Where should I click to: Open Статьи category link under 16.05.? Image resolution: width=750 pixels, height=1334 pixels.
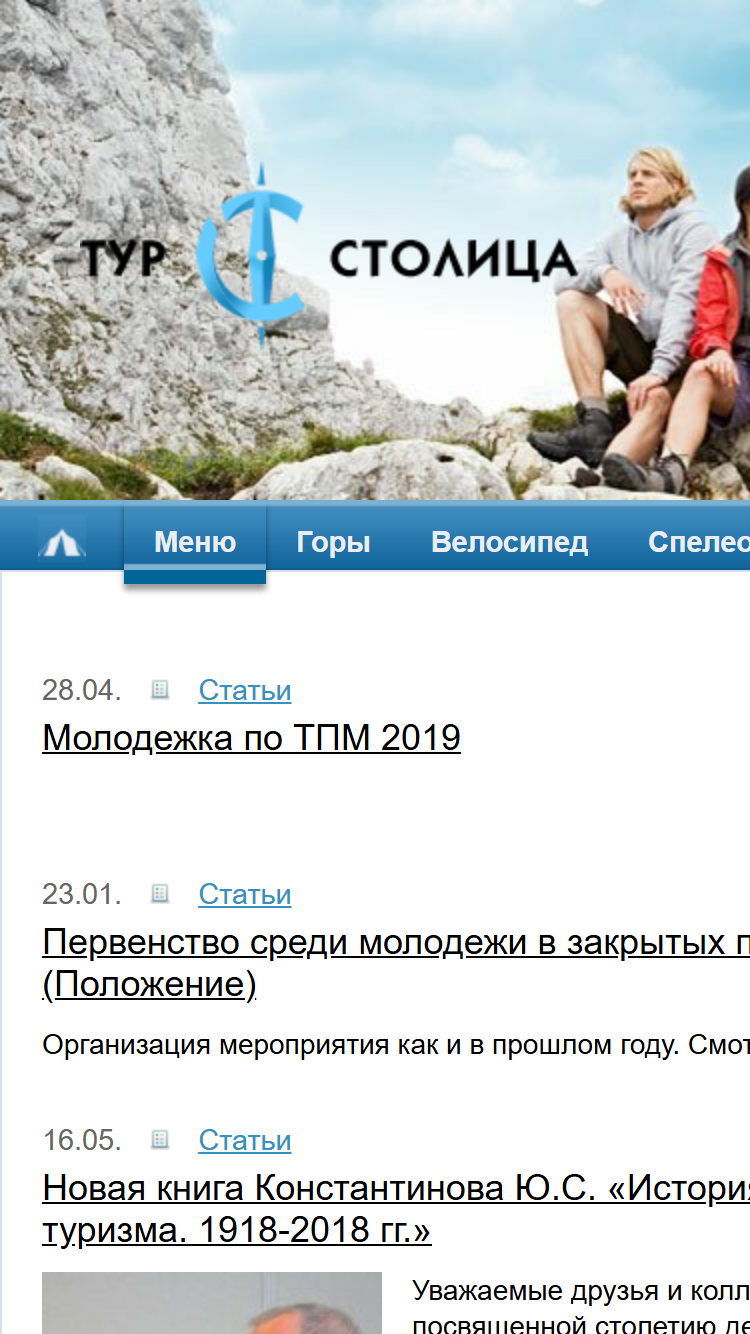pyautogui.click(x=245, y=1140)
